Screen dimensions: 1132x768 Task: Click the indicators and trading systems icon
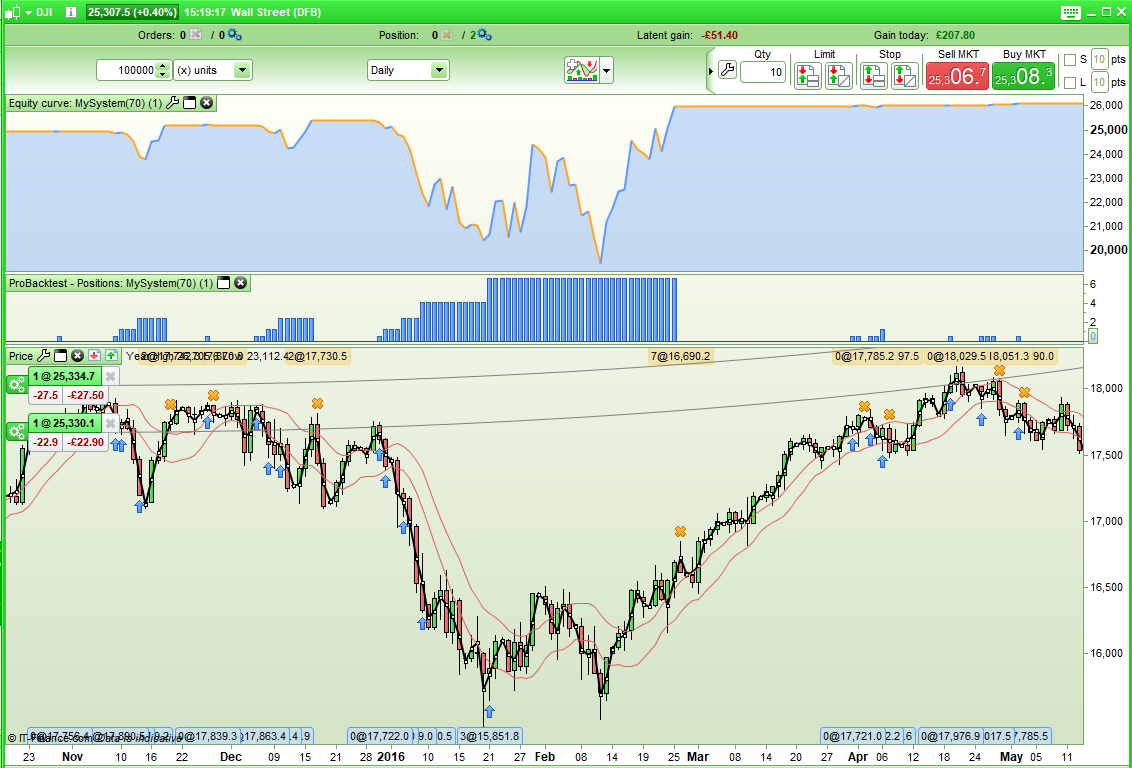[582, 70]
